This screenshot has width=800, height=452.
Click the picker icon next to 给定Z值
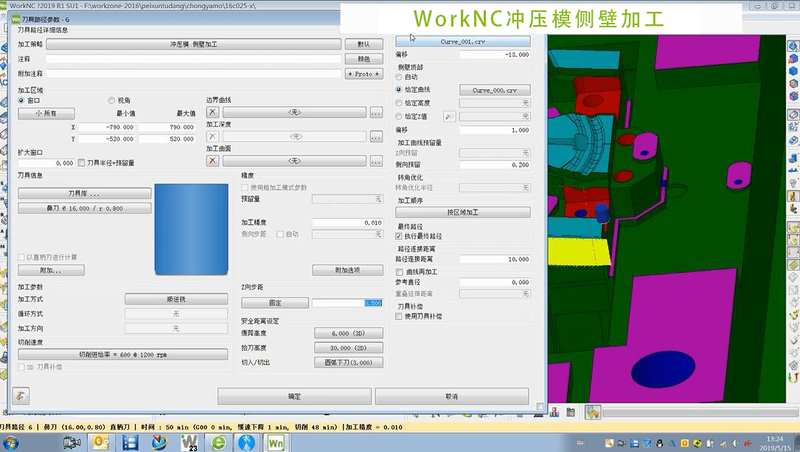(449, 117)
